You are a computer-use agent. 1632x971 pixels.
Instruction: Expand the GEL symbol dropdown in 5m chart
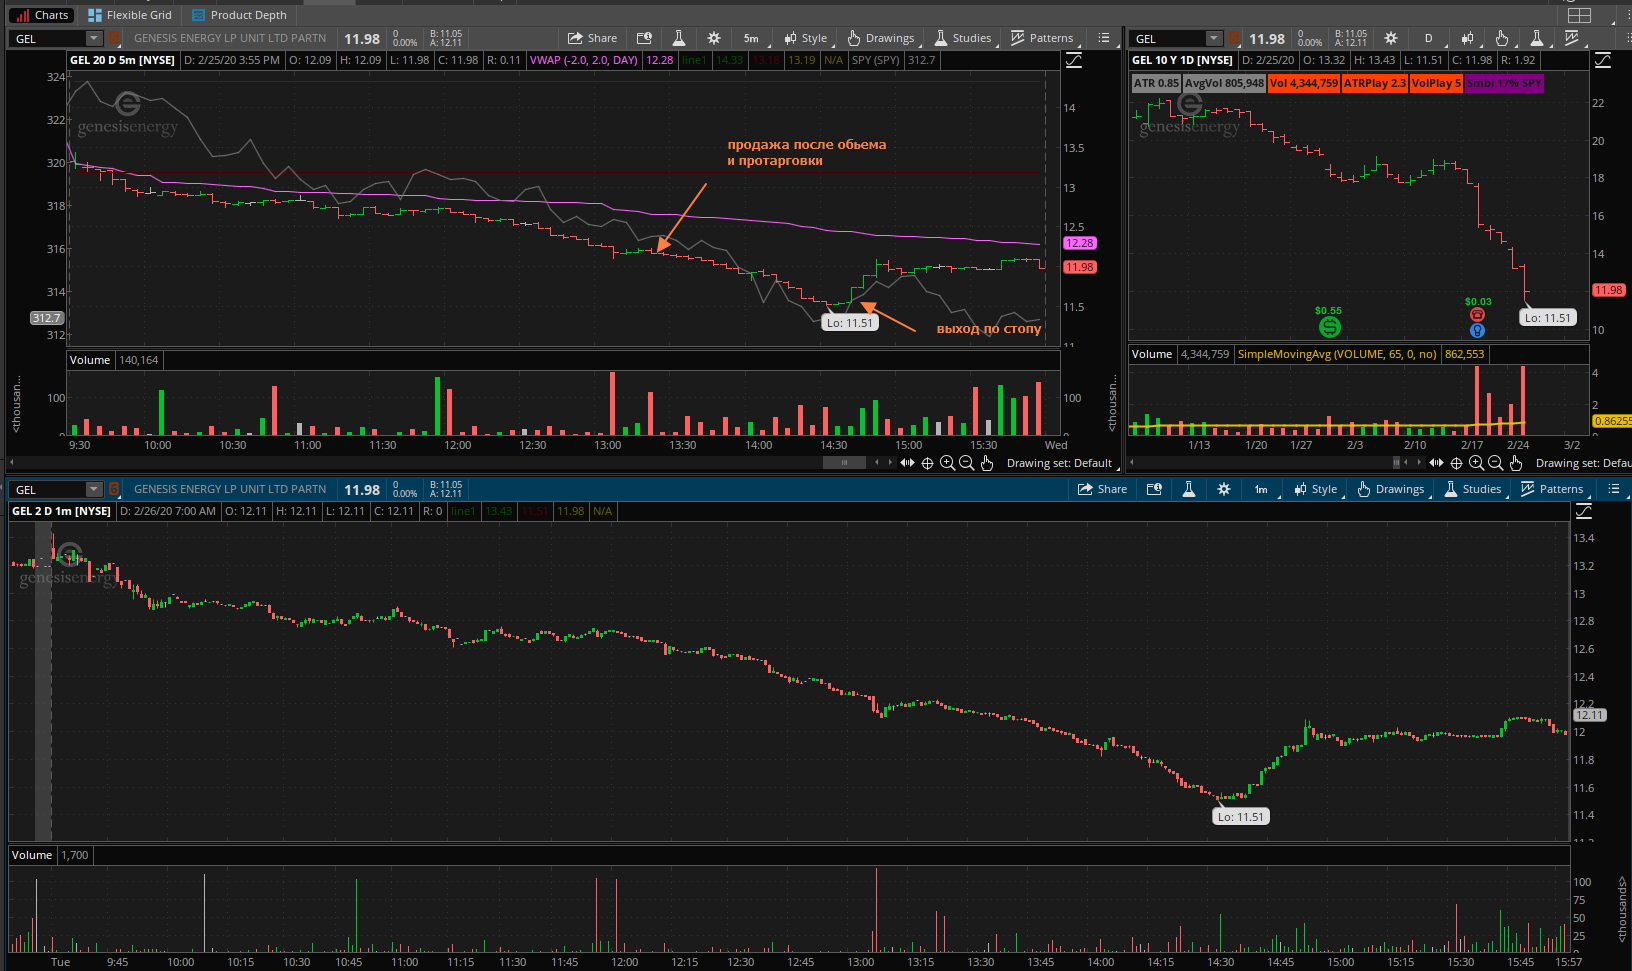tap(94, 39)
